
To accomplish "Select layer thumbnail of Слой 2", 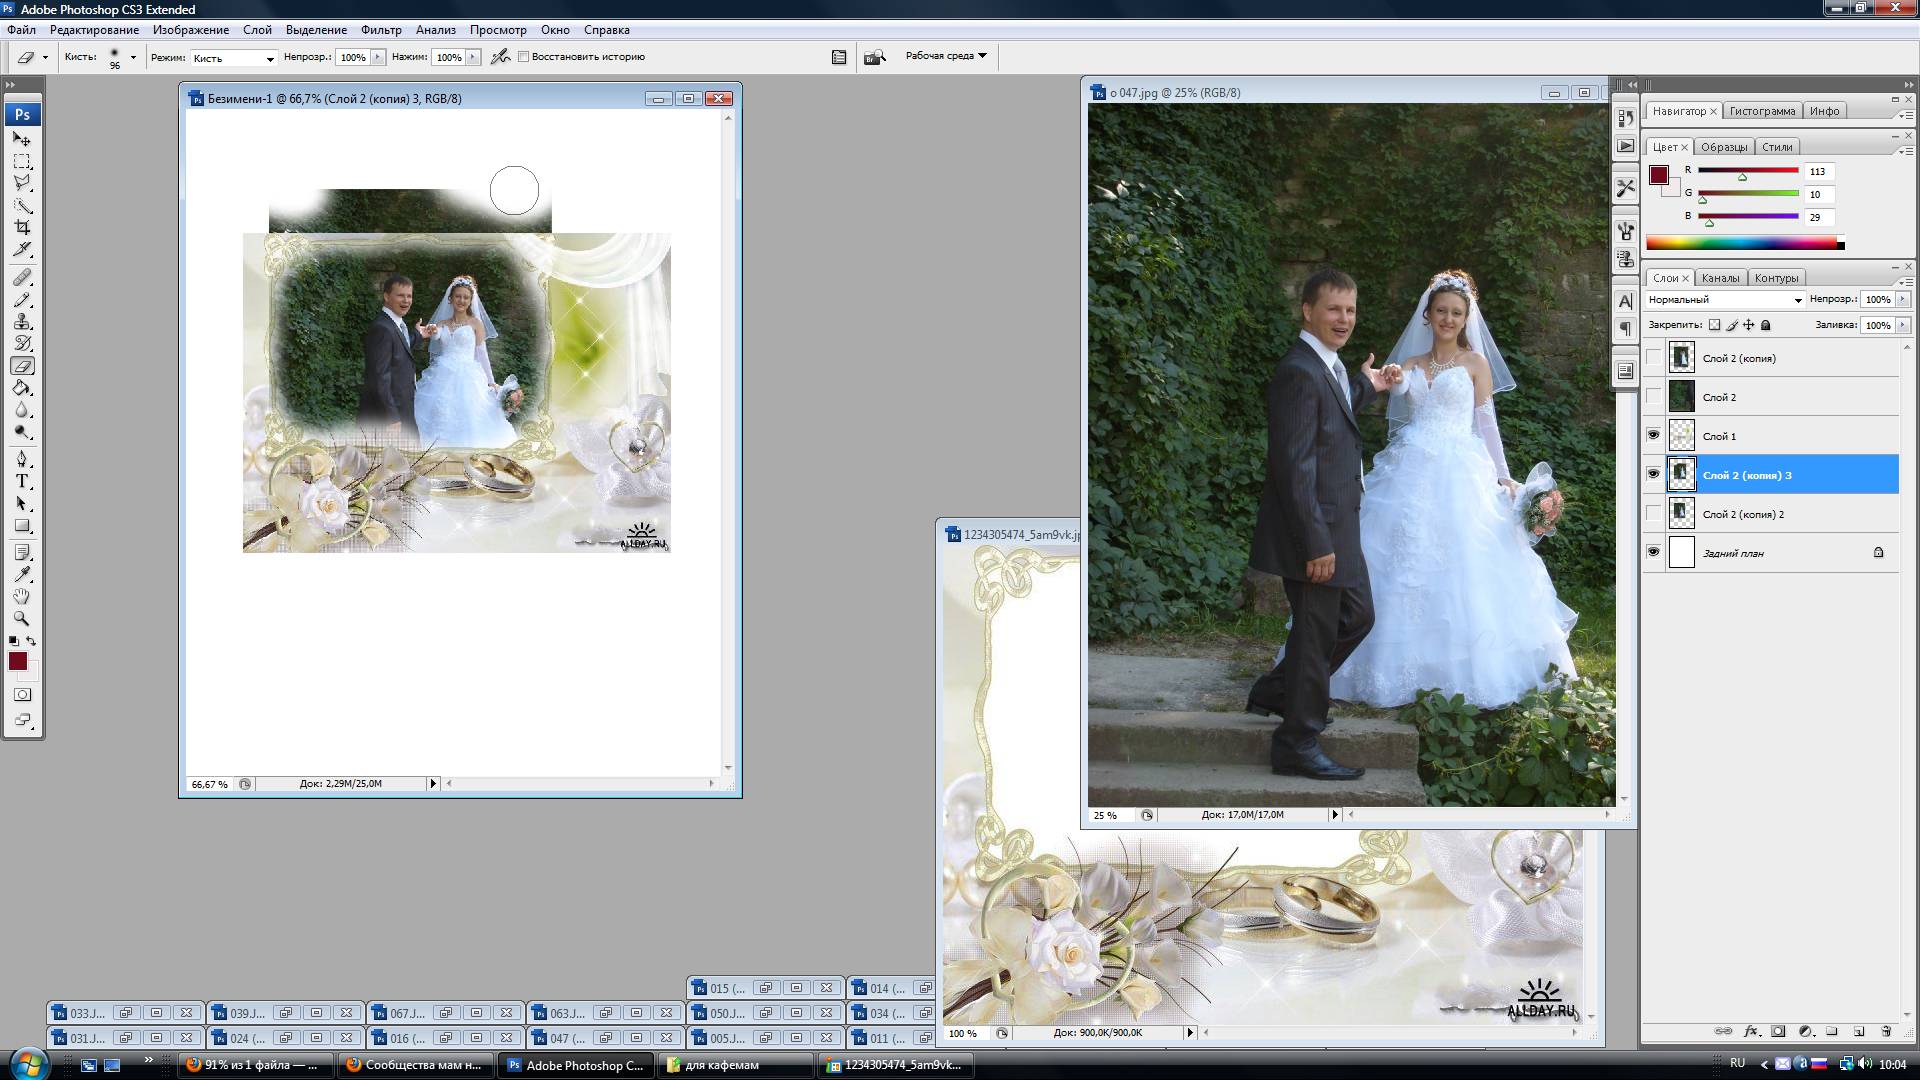I will pyautogui.click(x=1682, y=397).
